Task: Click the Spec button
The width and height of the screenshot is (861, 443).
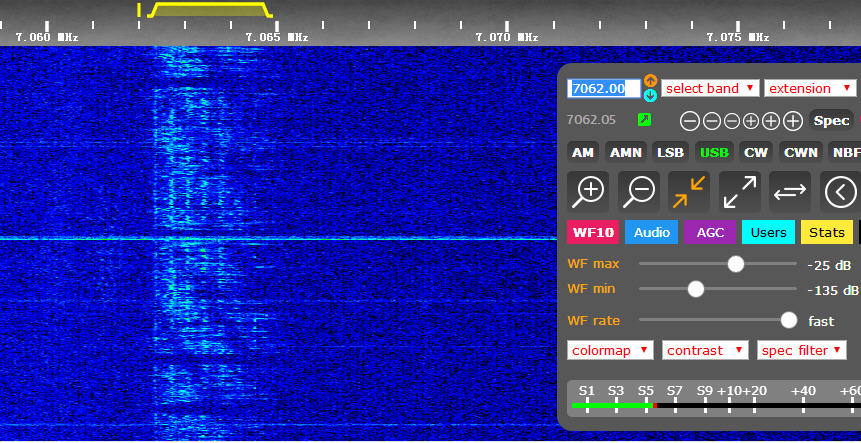Action: 831,120
